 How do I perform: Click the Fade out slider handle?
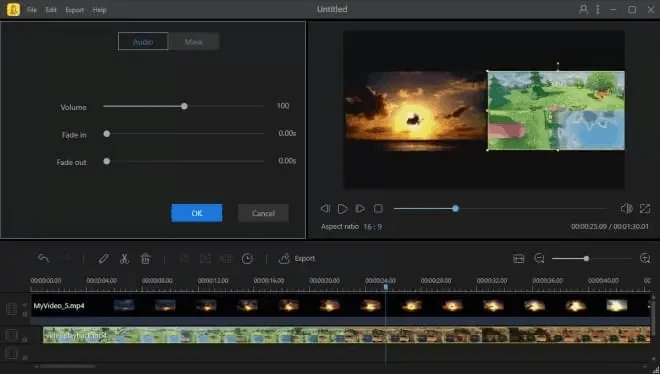[x=107, y=161]
